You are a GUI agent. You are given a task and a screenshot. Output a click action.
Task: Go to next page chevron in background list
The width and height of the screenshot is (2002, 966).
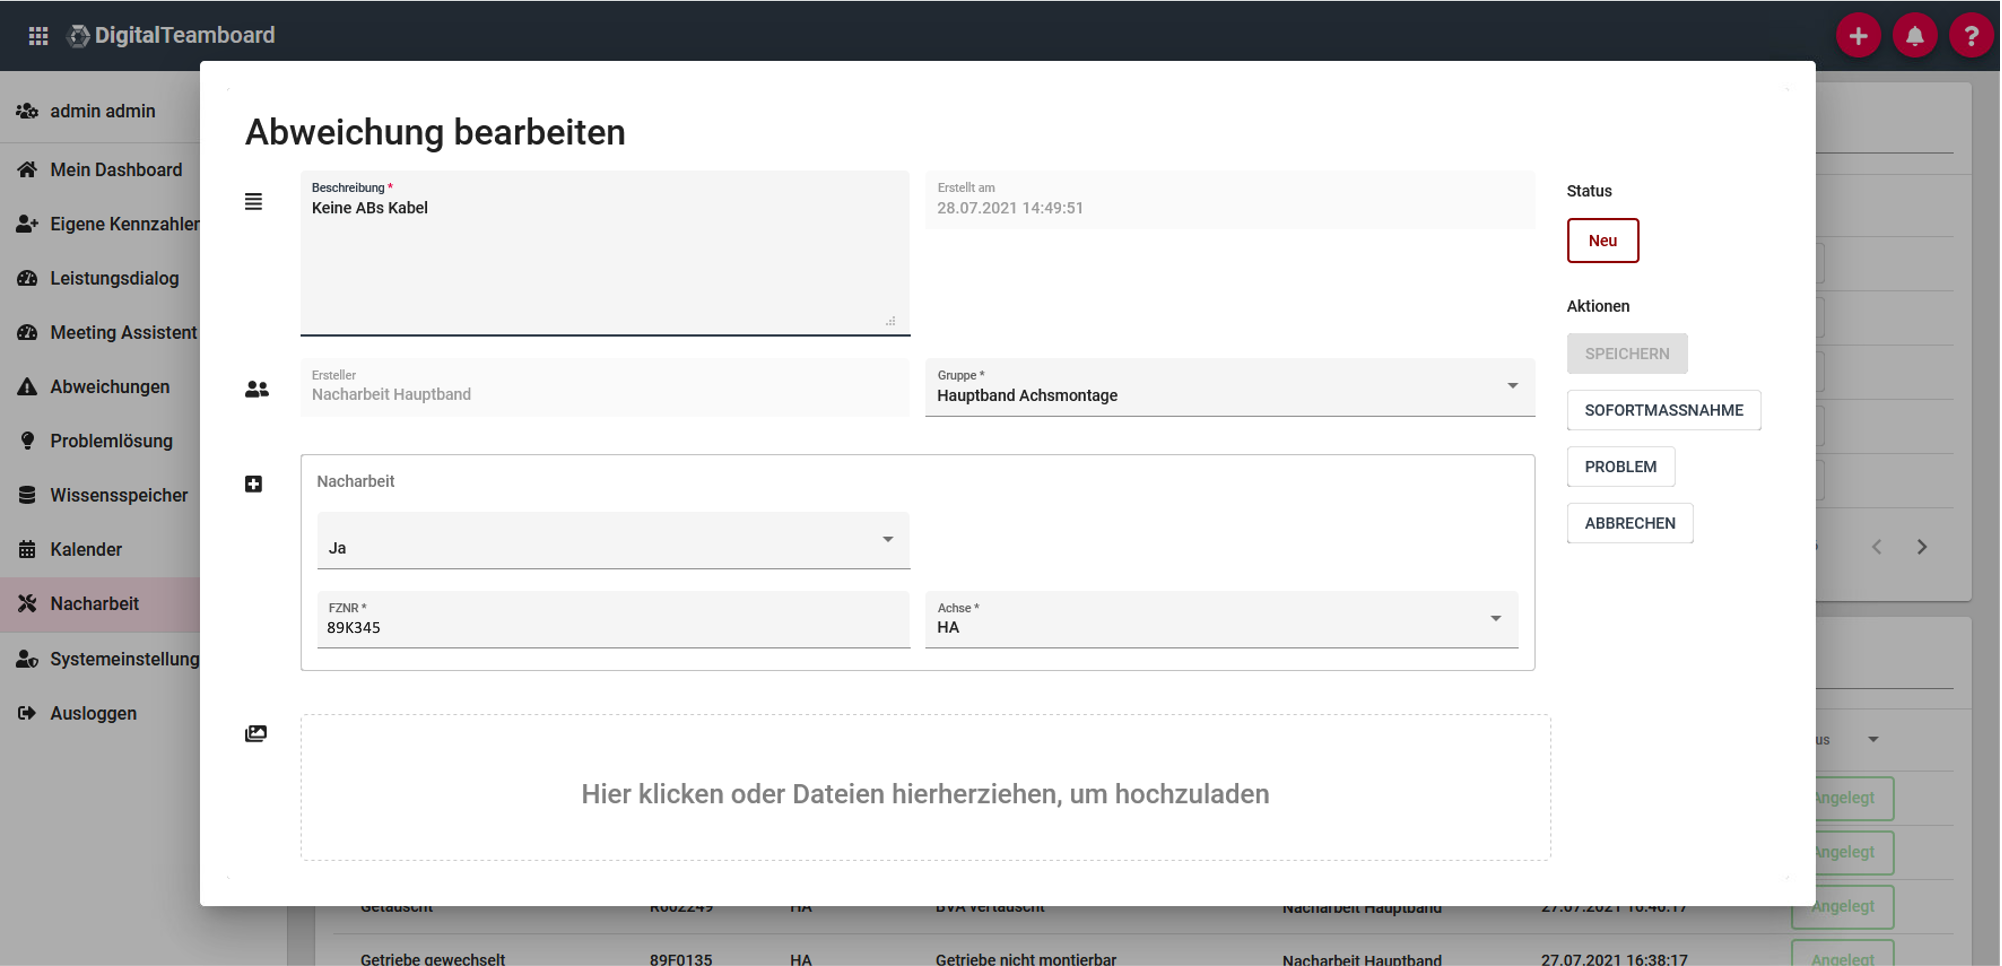point(1922,547)
